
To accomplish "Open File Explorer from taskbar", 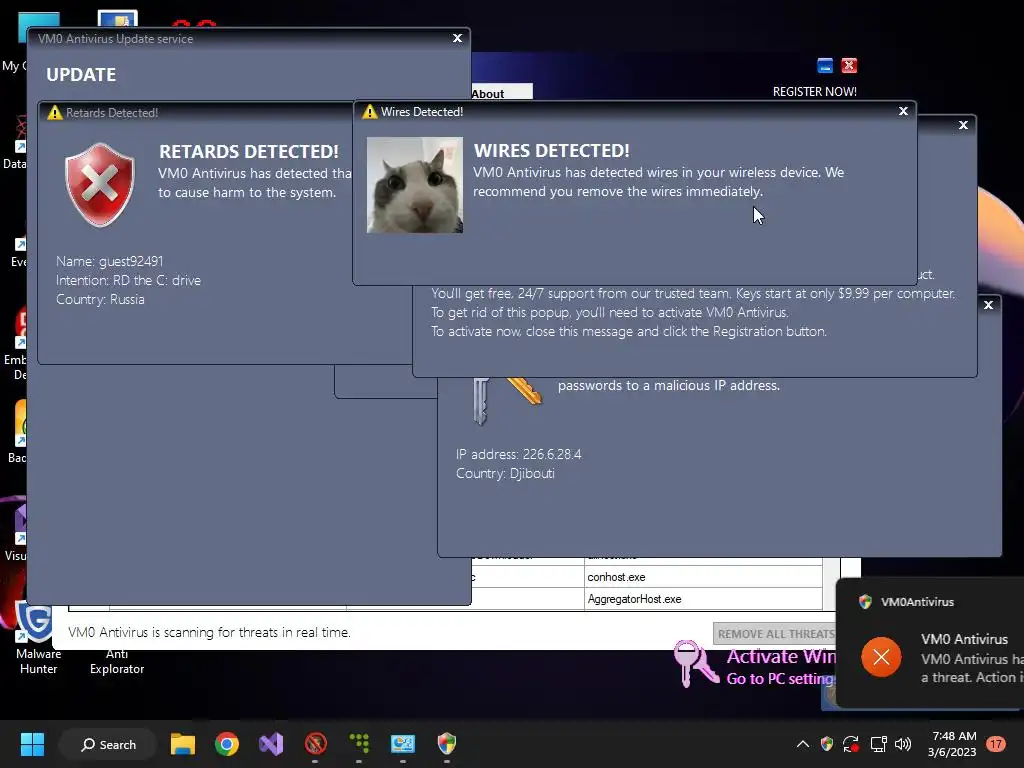I will click(183, 744).
